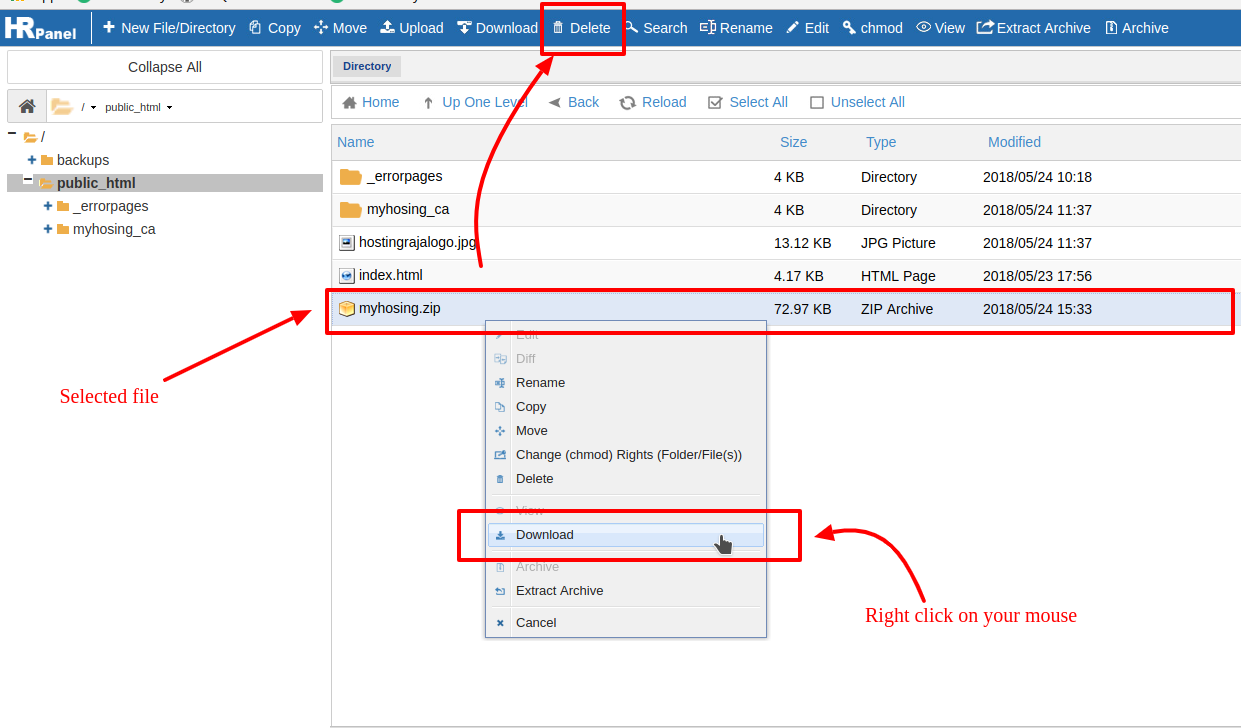Choose Rename from the context menu
The width and height of the screenshot is (1241, 728).
coord(540,383)
